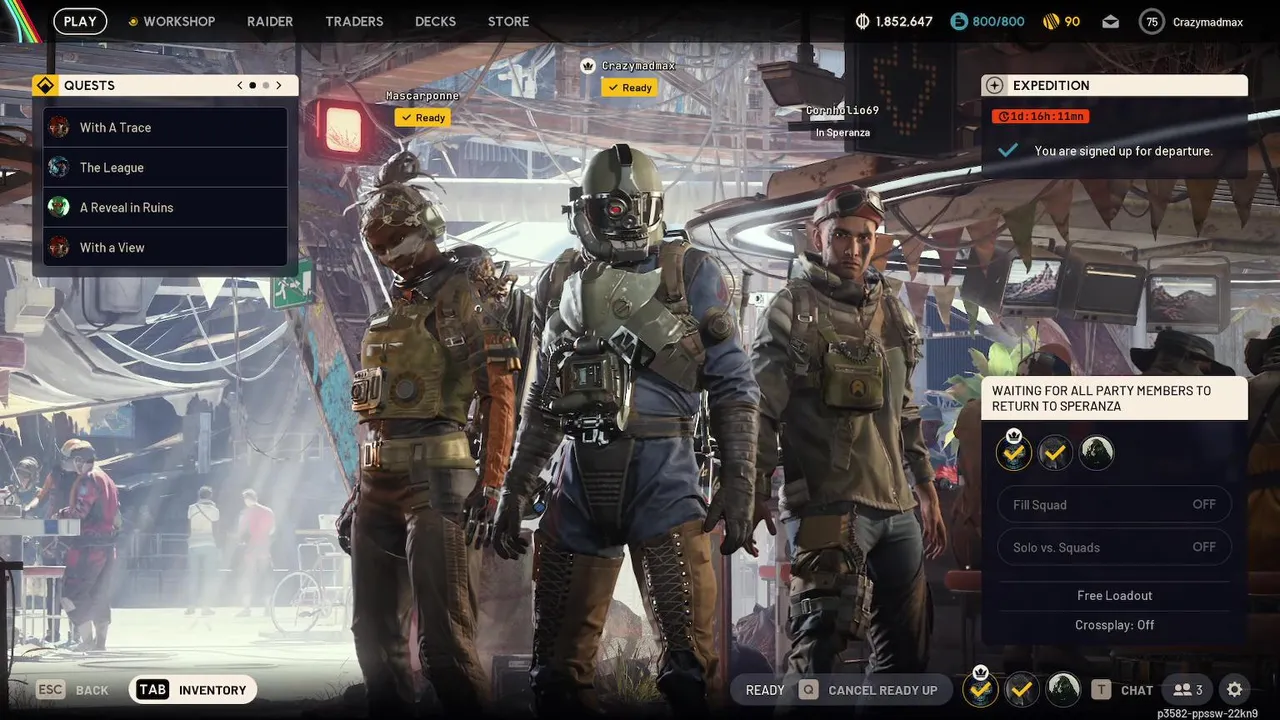The image size is (1280, 720).
Task: Click the With A Trace quest icon
Action: tap(59, 127)
